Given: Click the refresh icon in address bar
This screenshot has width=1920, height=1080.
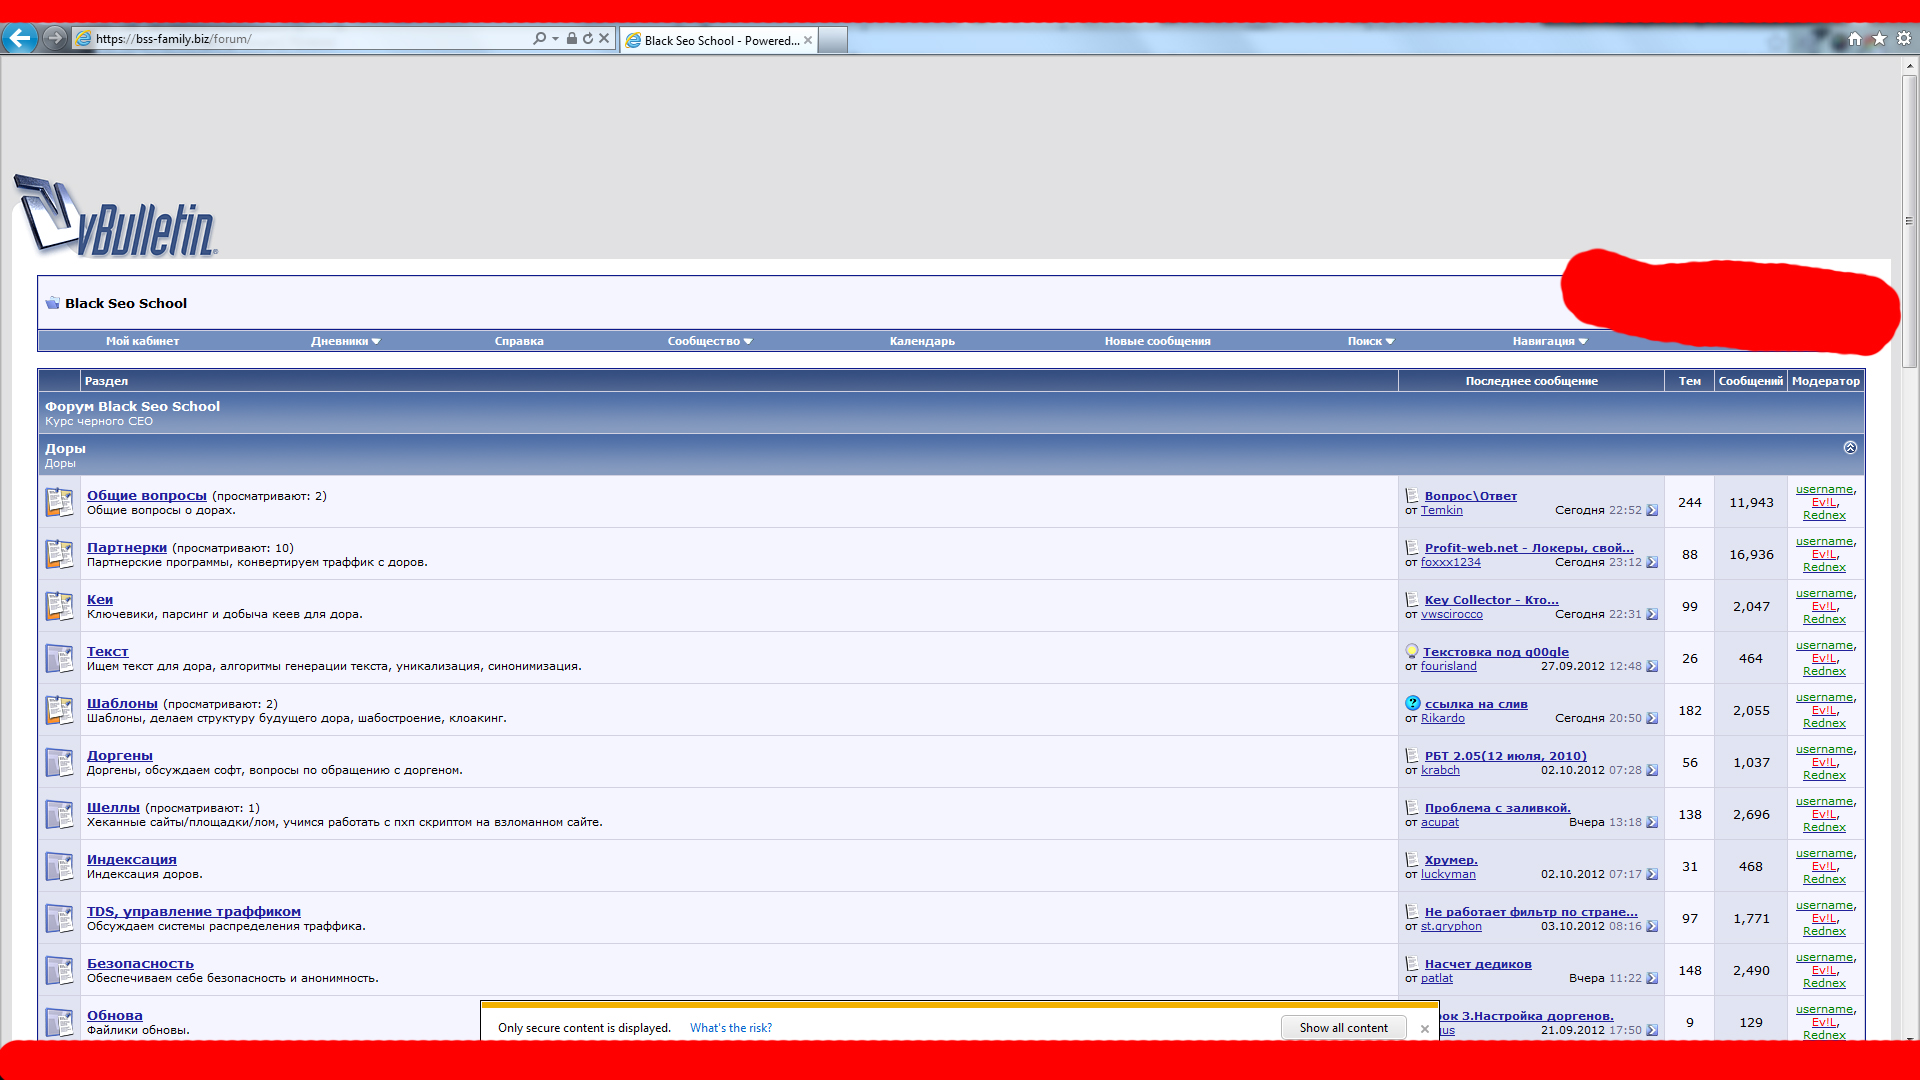Looking at the screenshot, I should (588, 38).
